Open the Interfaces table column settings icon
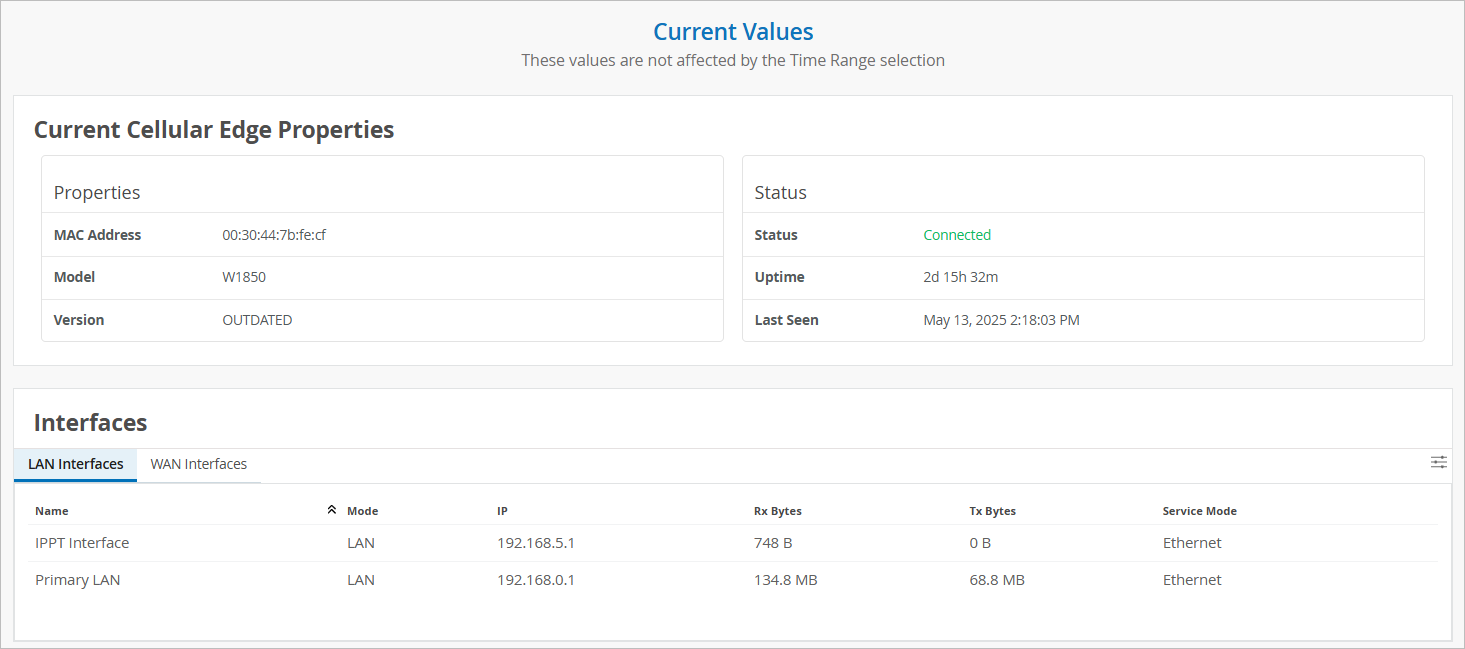Viewport: 1465px width, 649px height. click(x=1438, y=462)
